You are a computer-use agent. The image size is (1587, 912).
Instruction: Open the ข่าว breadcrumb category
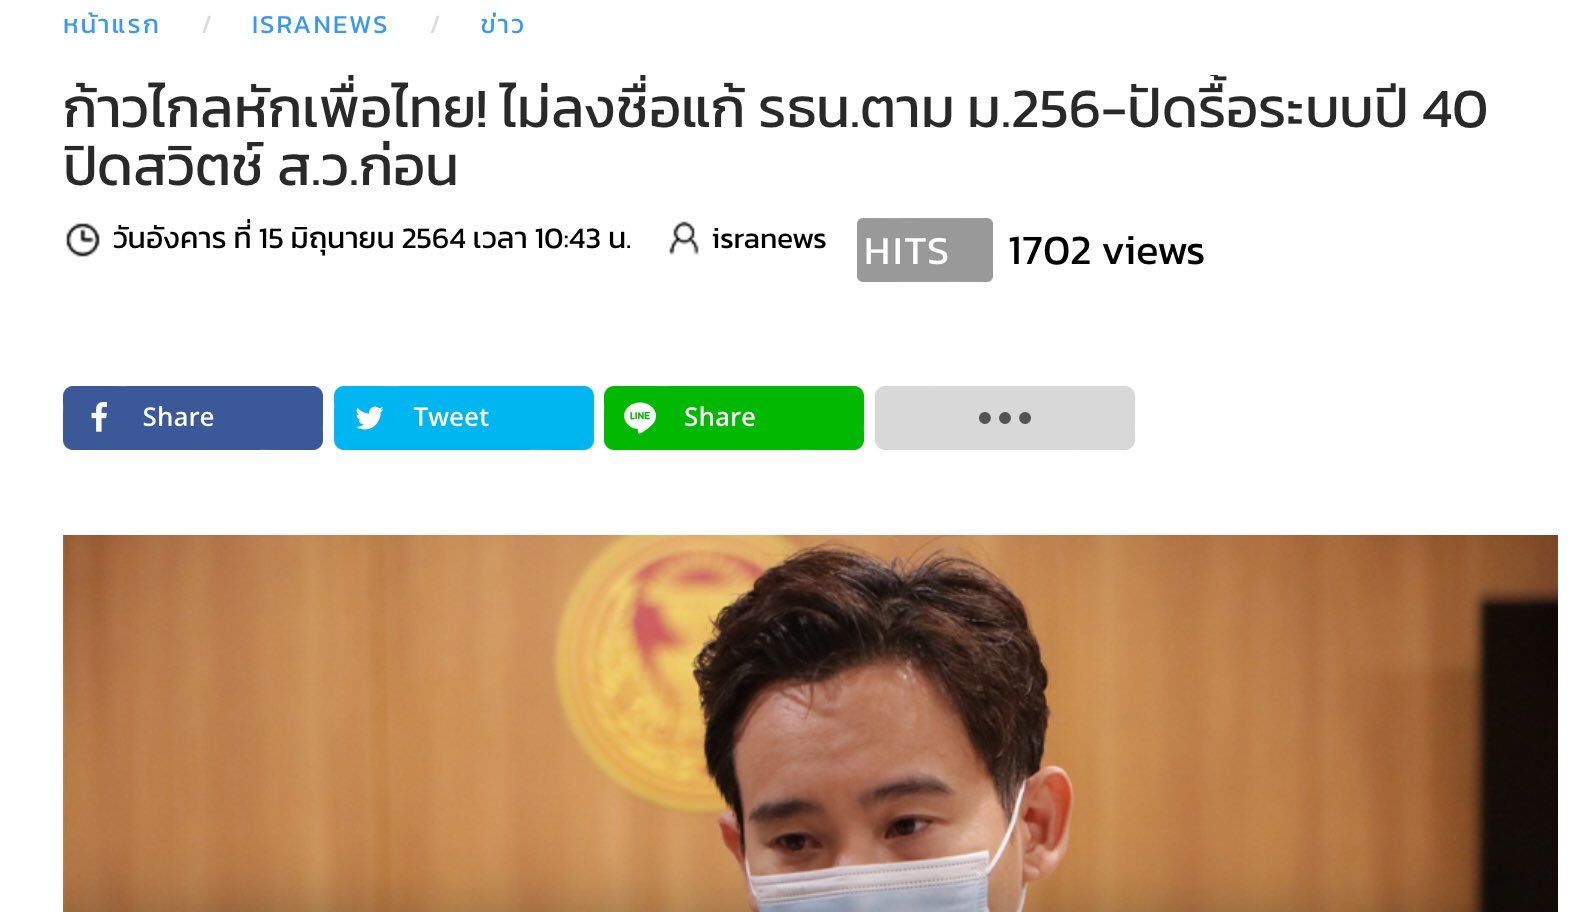click(x=502, y=25)
